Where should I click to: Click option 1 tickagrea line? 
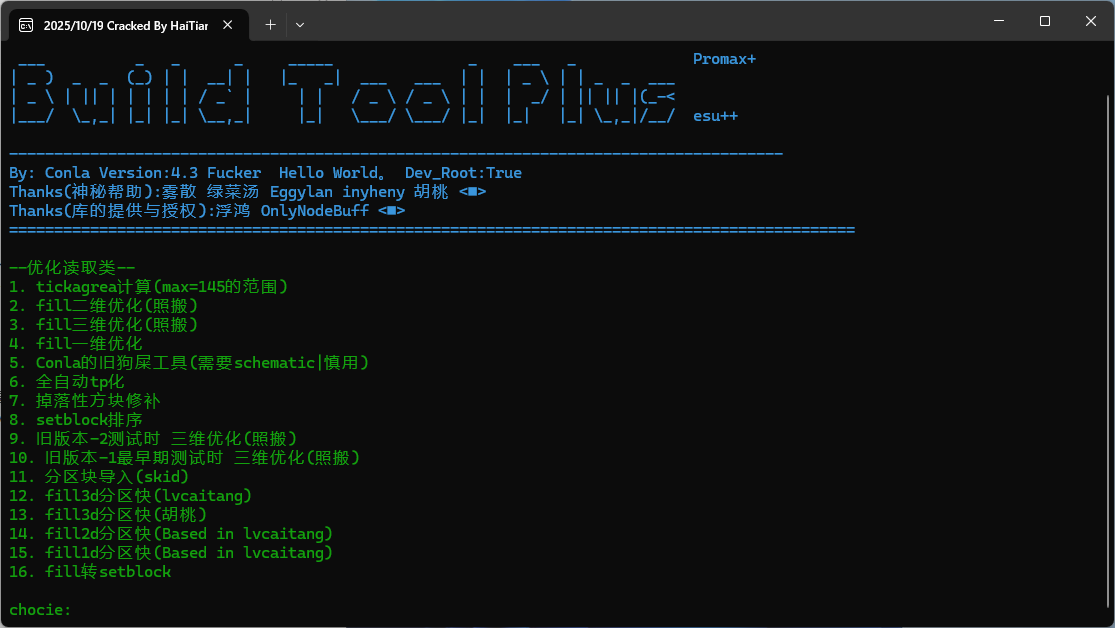(148, 287)
